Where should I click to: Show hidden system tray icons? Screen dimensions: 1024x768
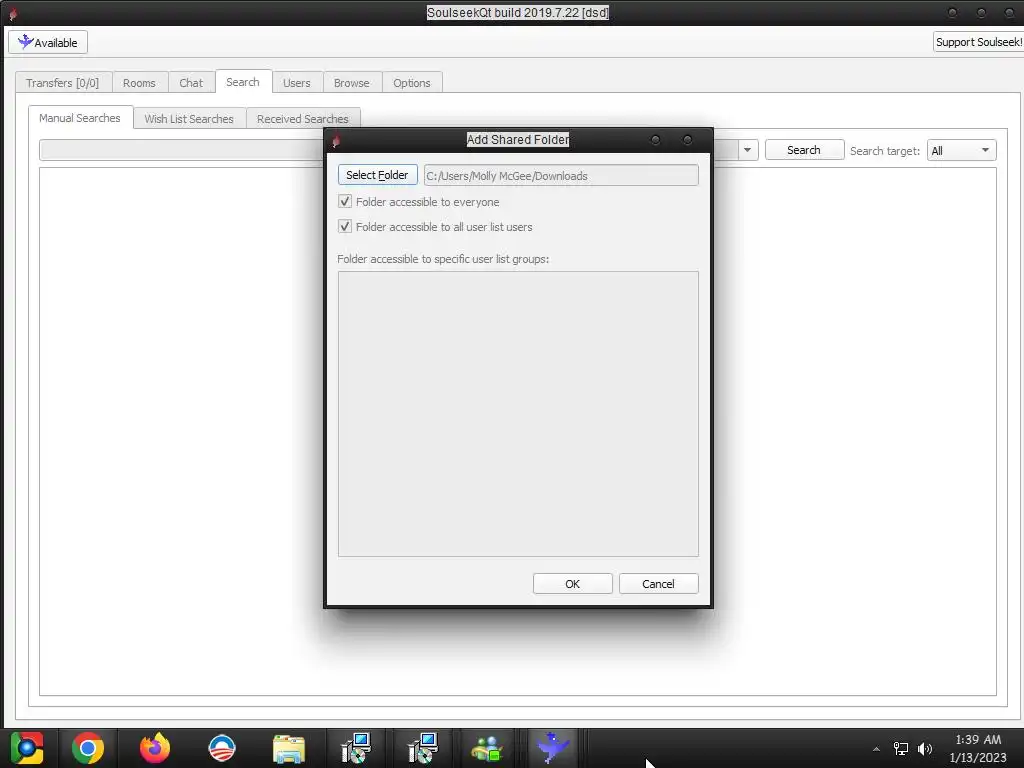pos(876,749)
